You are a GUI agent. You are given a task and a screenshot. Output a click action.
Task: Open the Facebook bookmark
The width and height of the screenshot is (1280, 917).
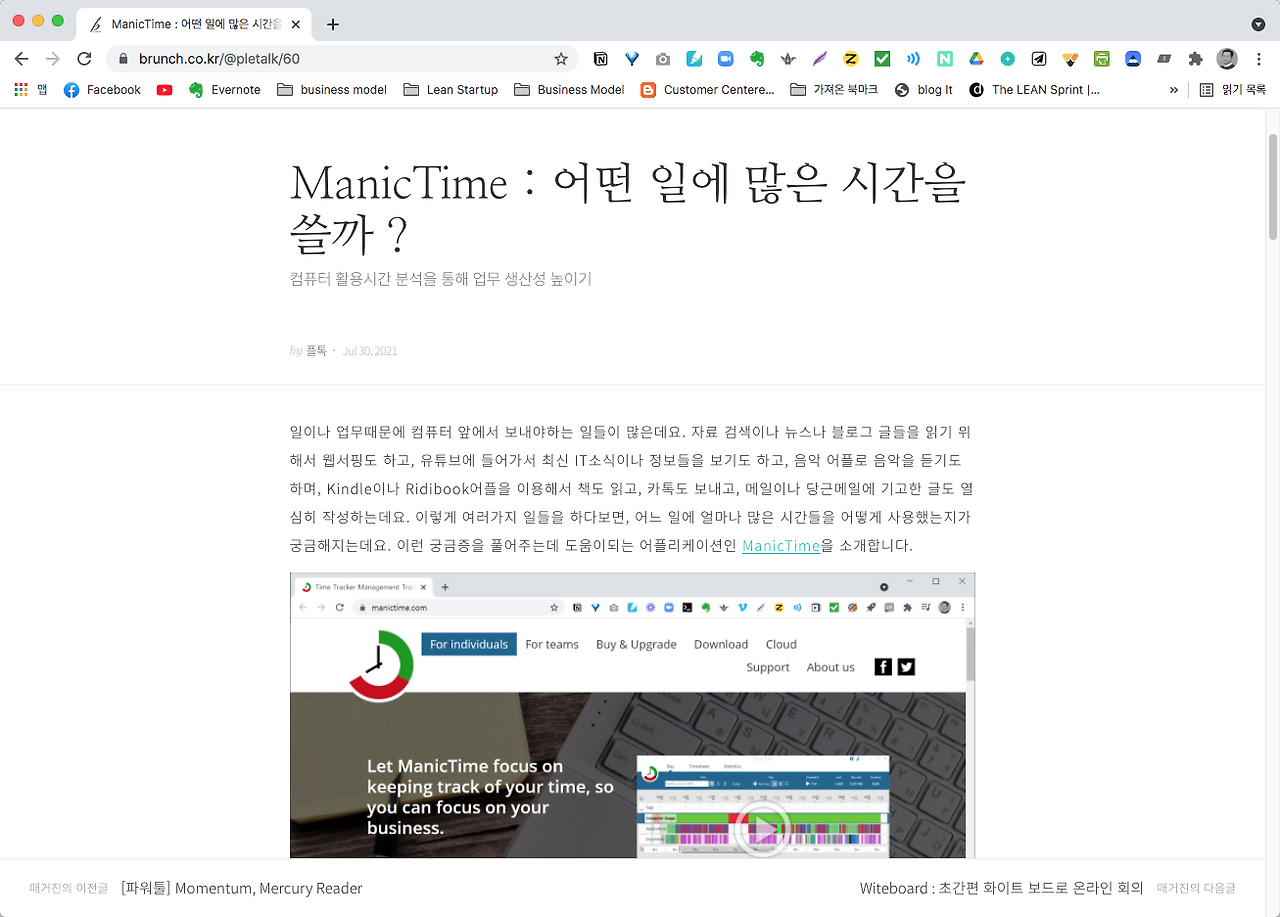tap(102, 90)
